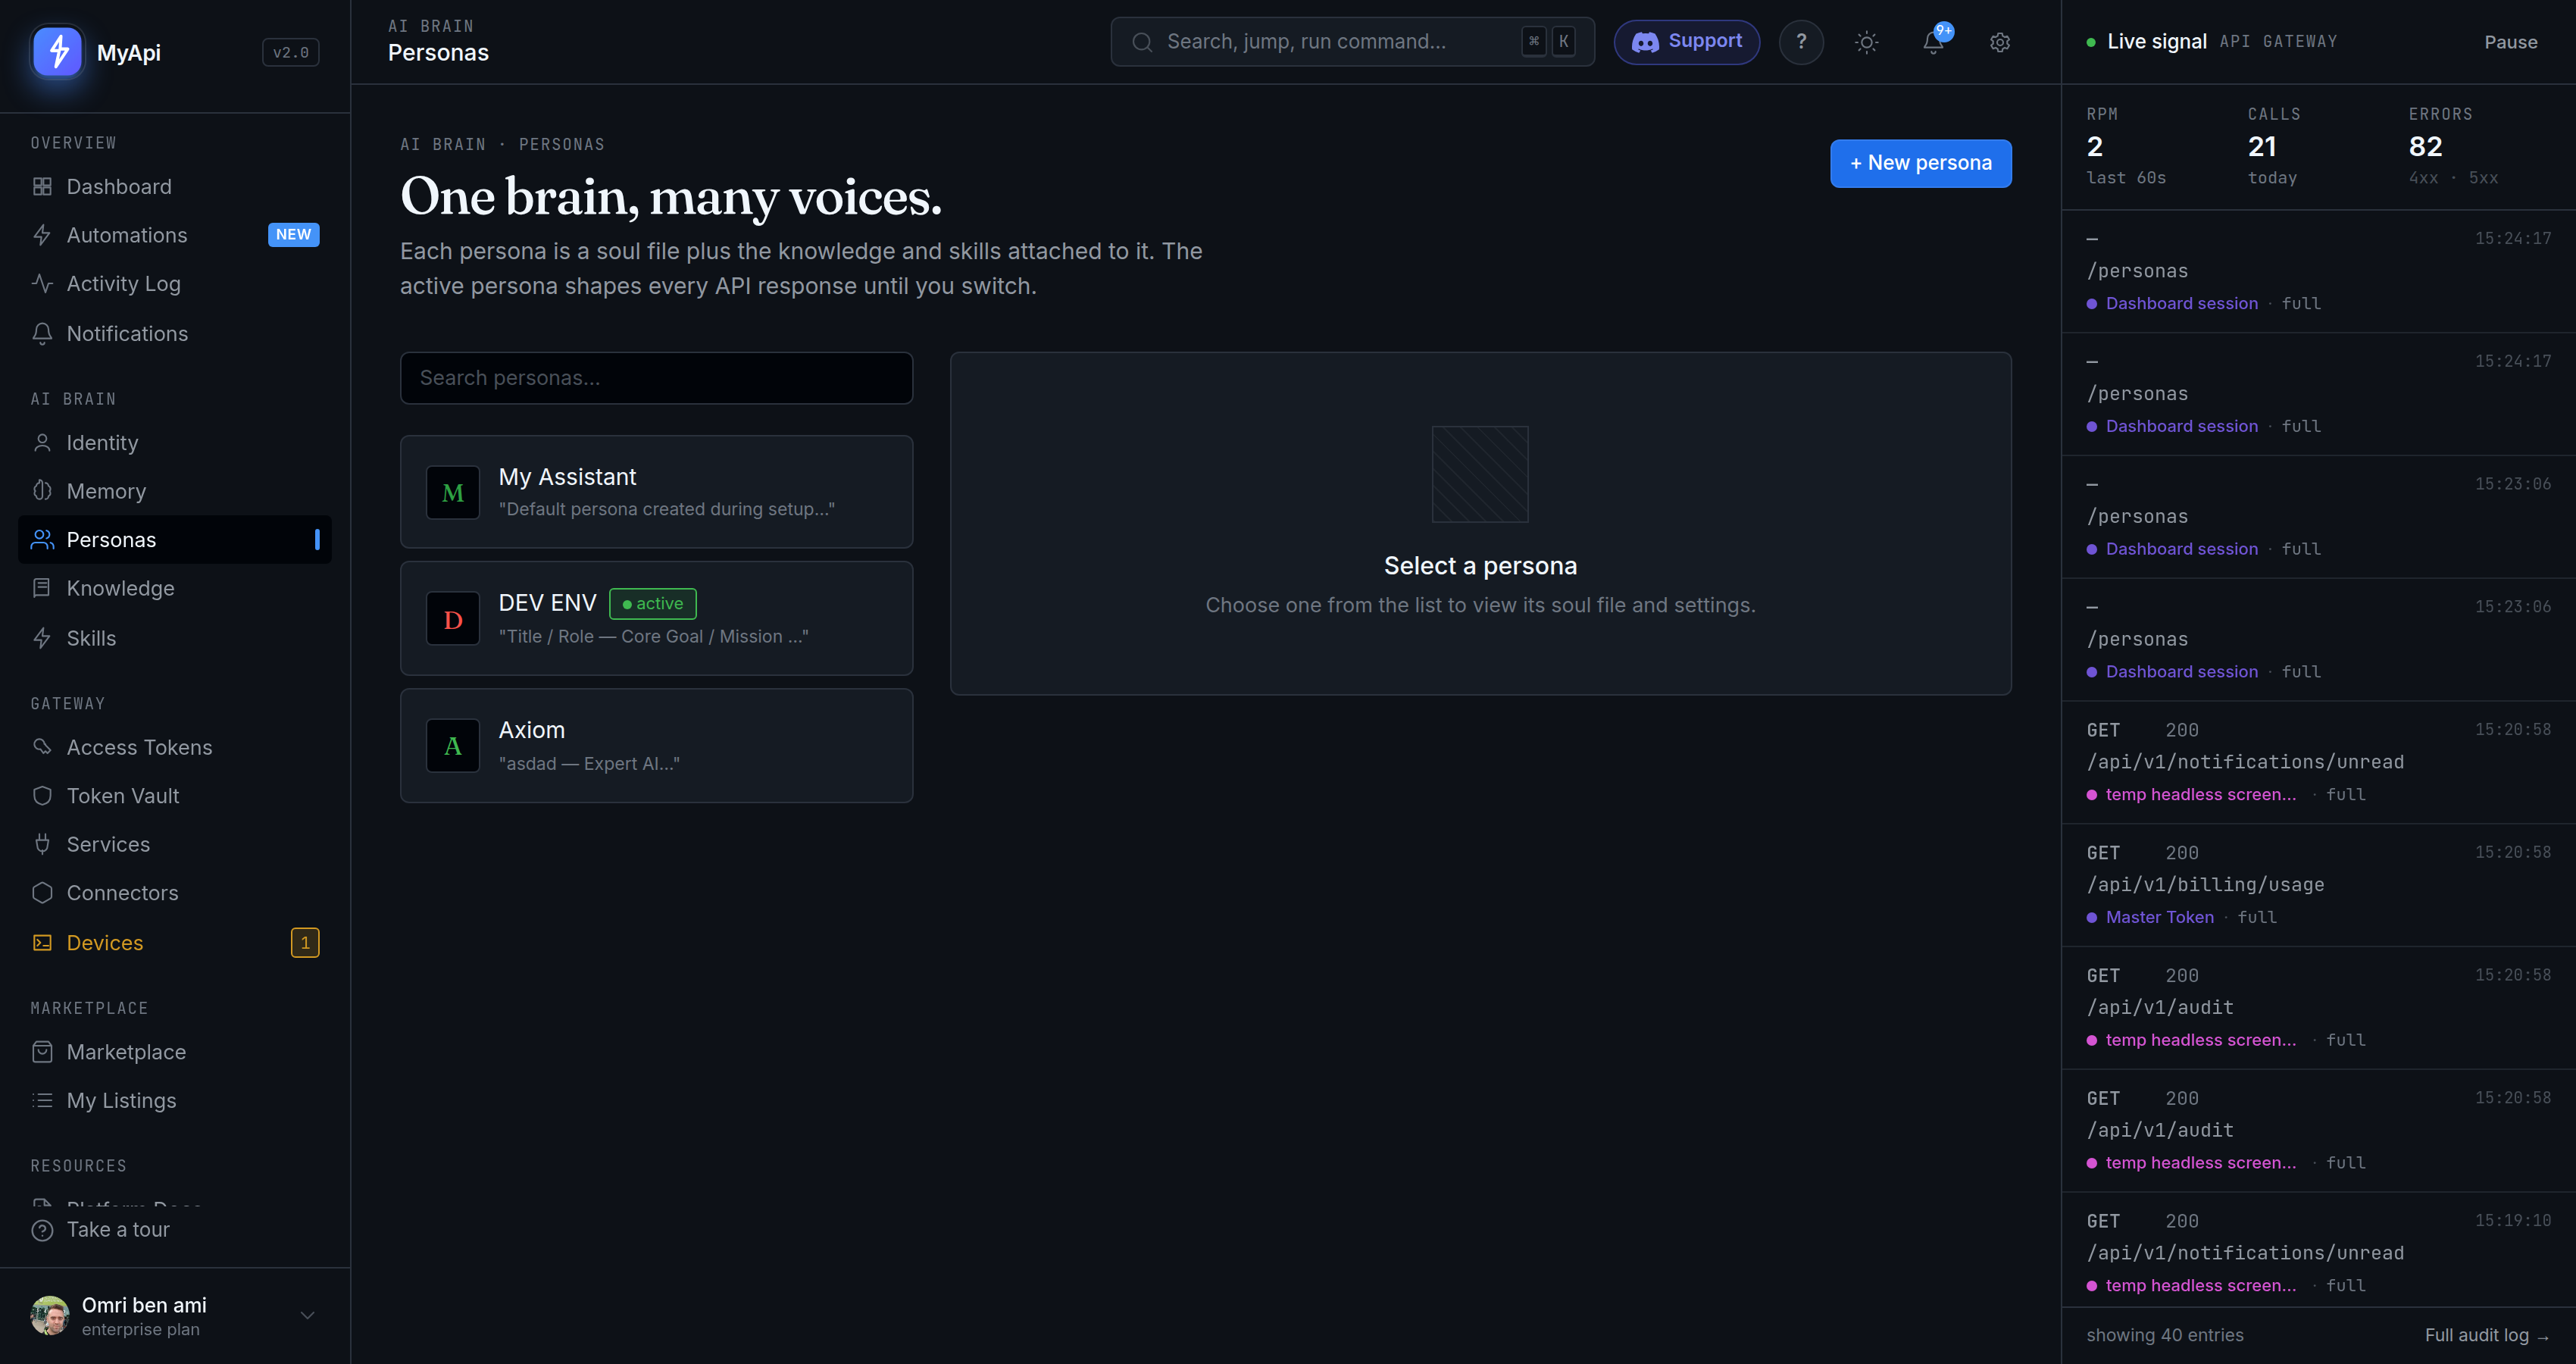Open notifications bell in top bar

click(1933, 42)
